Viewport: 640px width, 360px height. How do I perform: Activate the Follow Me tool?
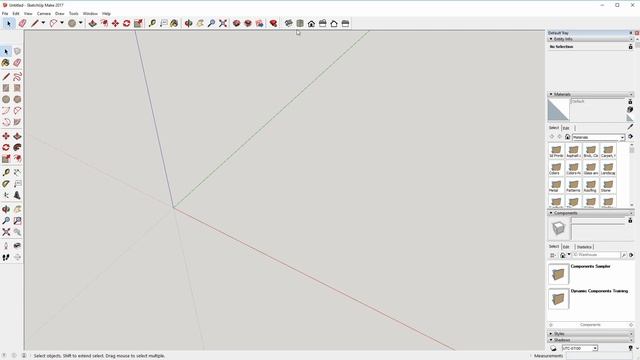point(17,147)
